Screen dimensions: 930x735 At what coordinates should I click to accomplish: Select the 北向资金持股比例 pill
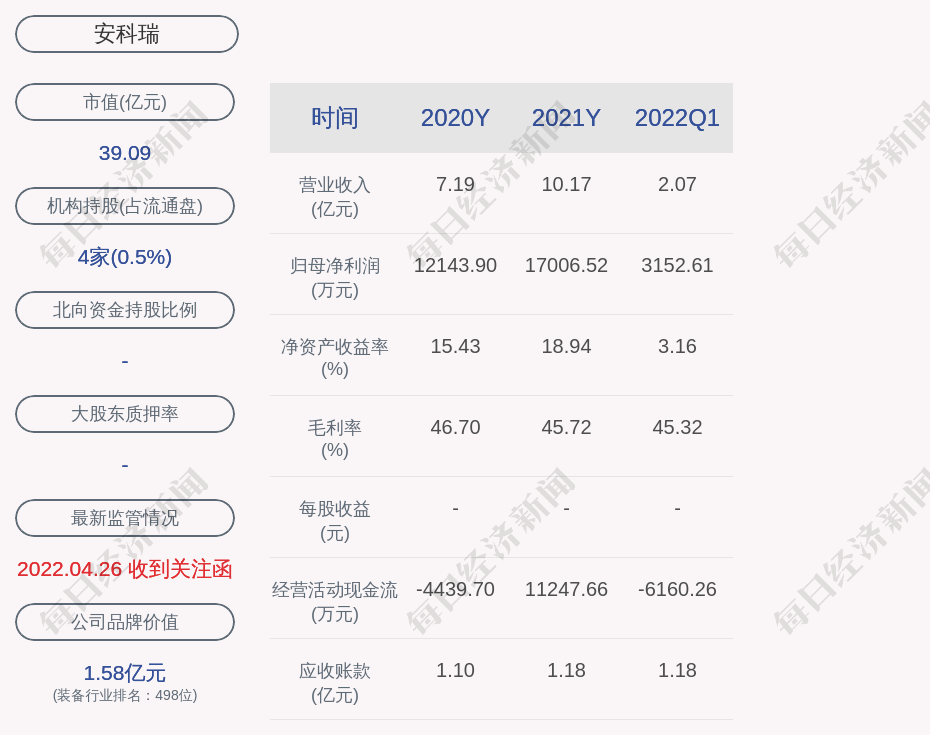[125, 310]
